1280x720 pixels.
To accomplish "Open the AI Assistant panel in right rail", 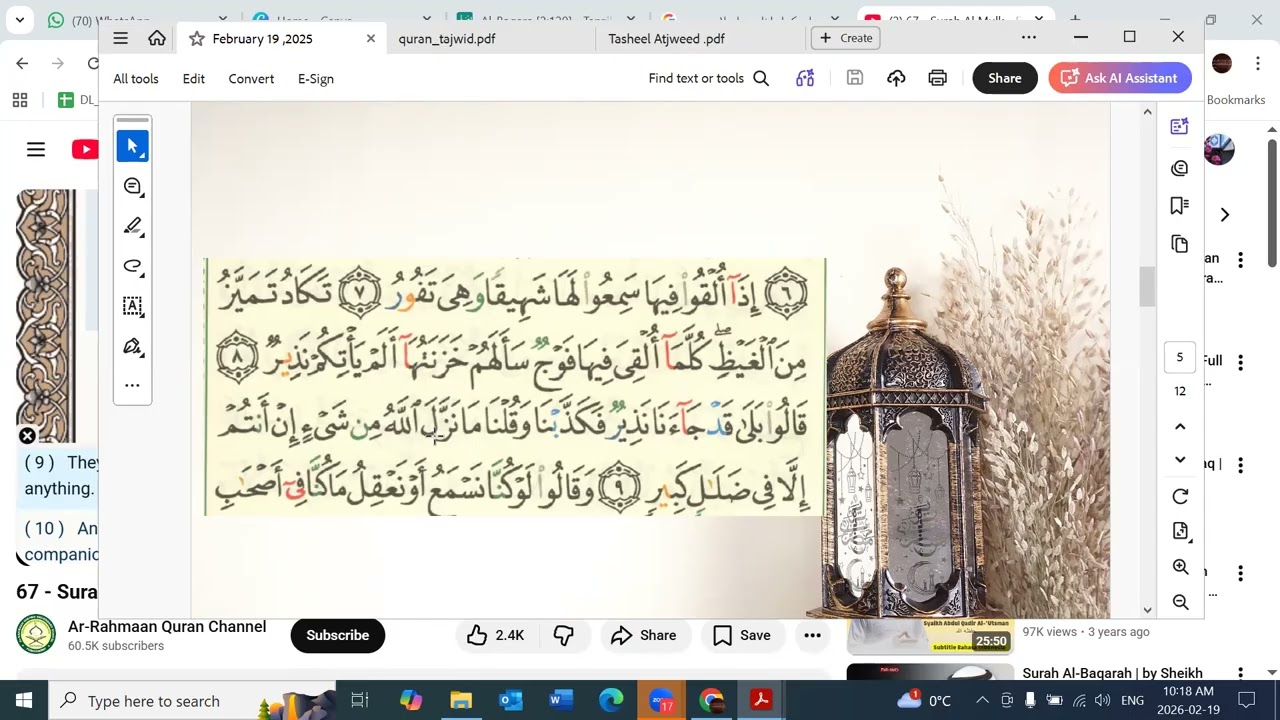I will pos(1180,127).
